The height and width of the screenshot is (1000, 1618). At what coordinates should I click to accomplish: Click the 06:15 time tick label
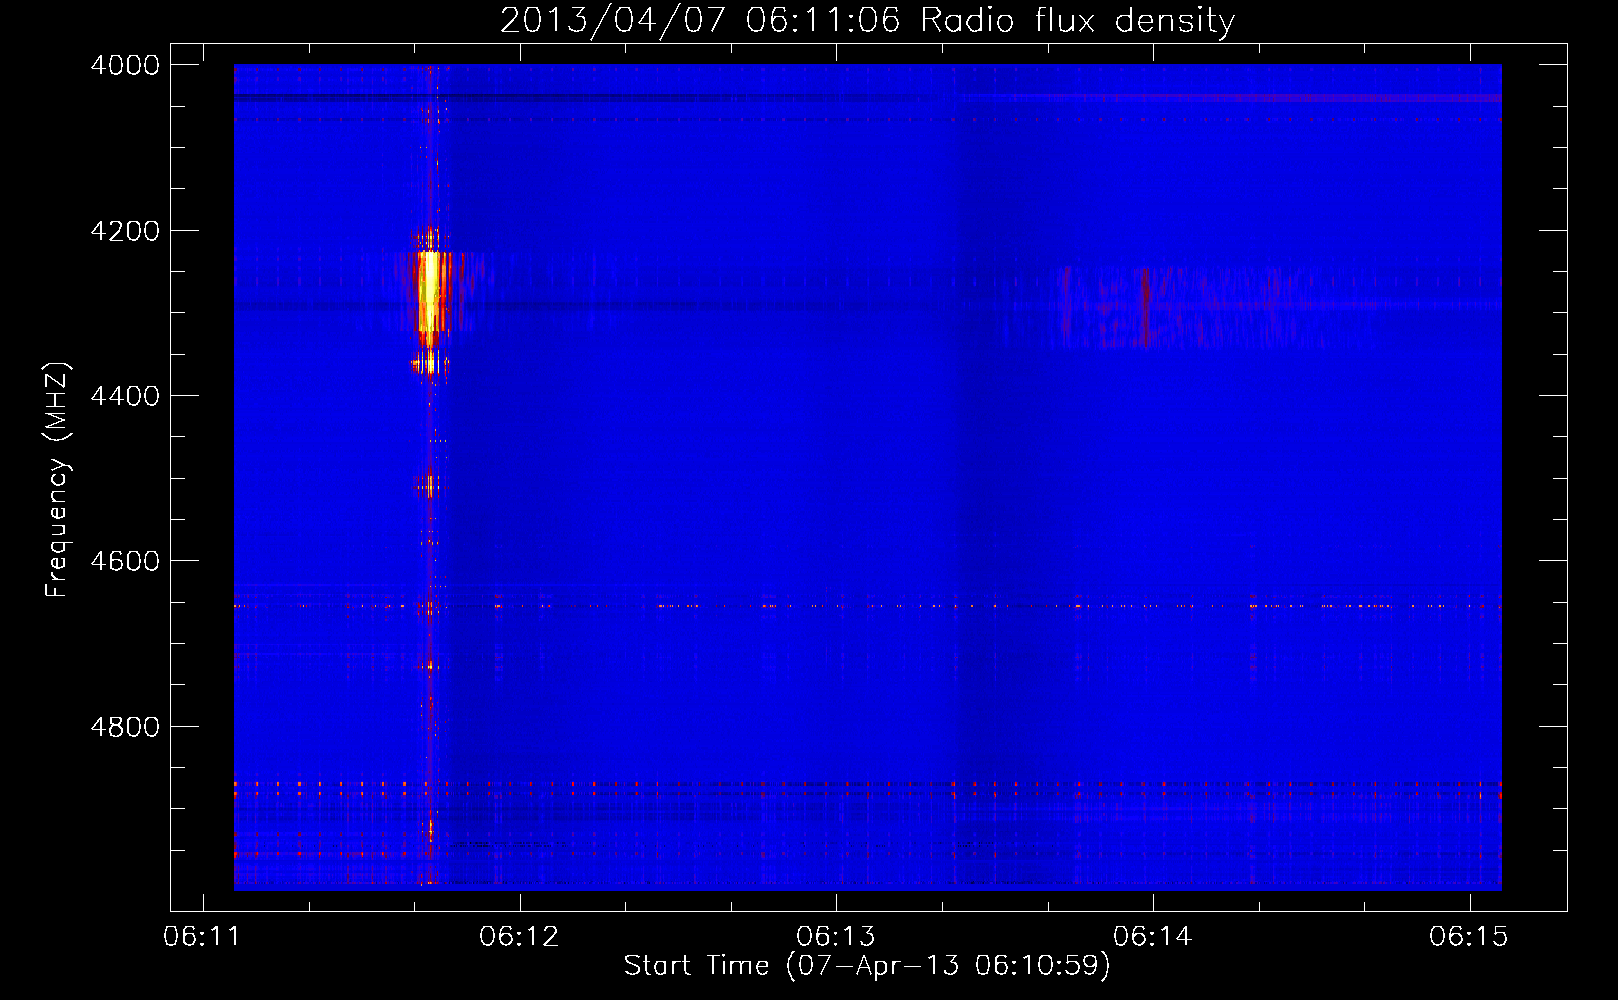coord(1469,937)
